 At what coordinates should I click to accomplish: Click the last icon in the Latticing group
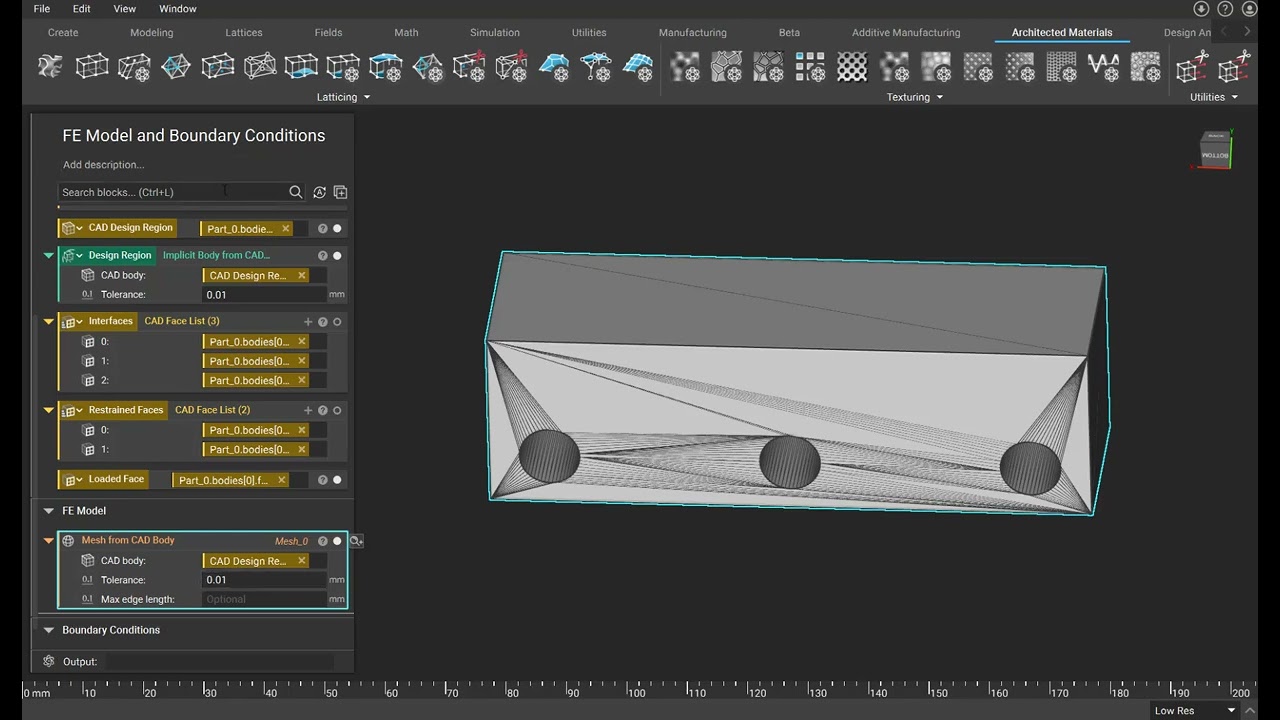coord(638,67)
